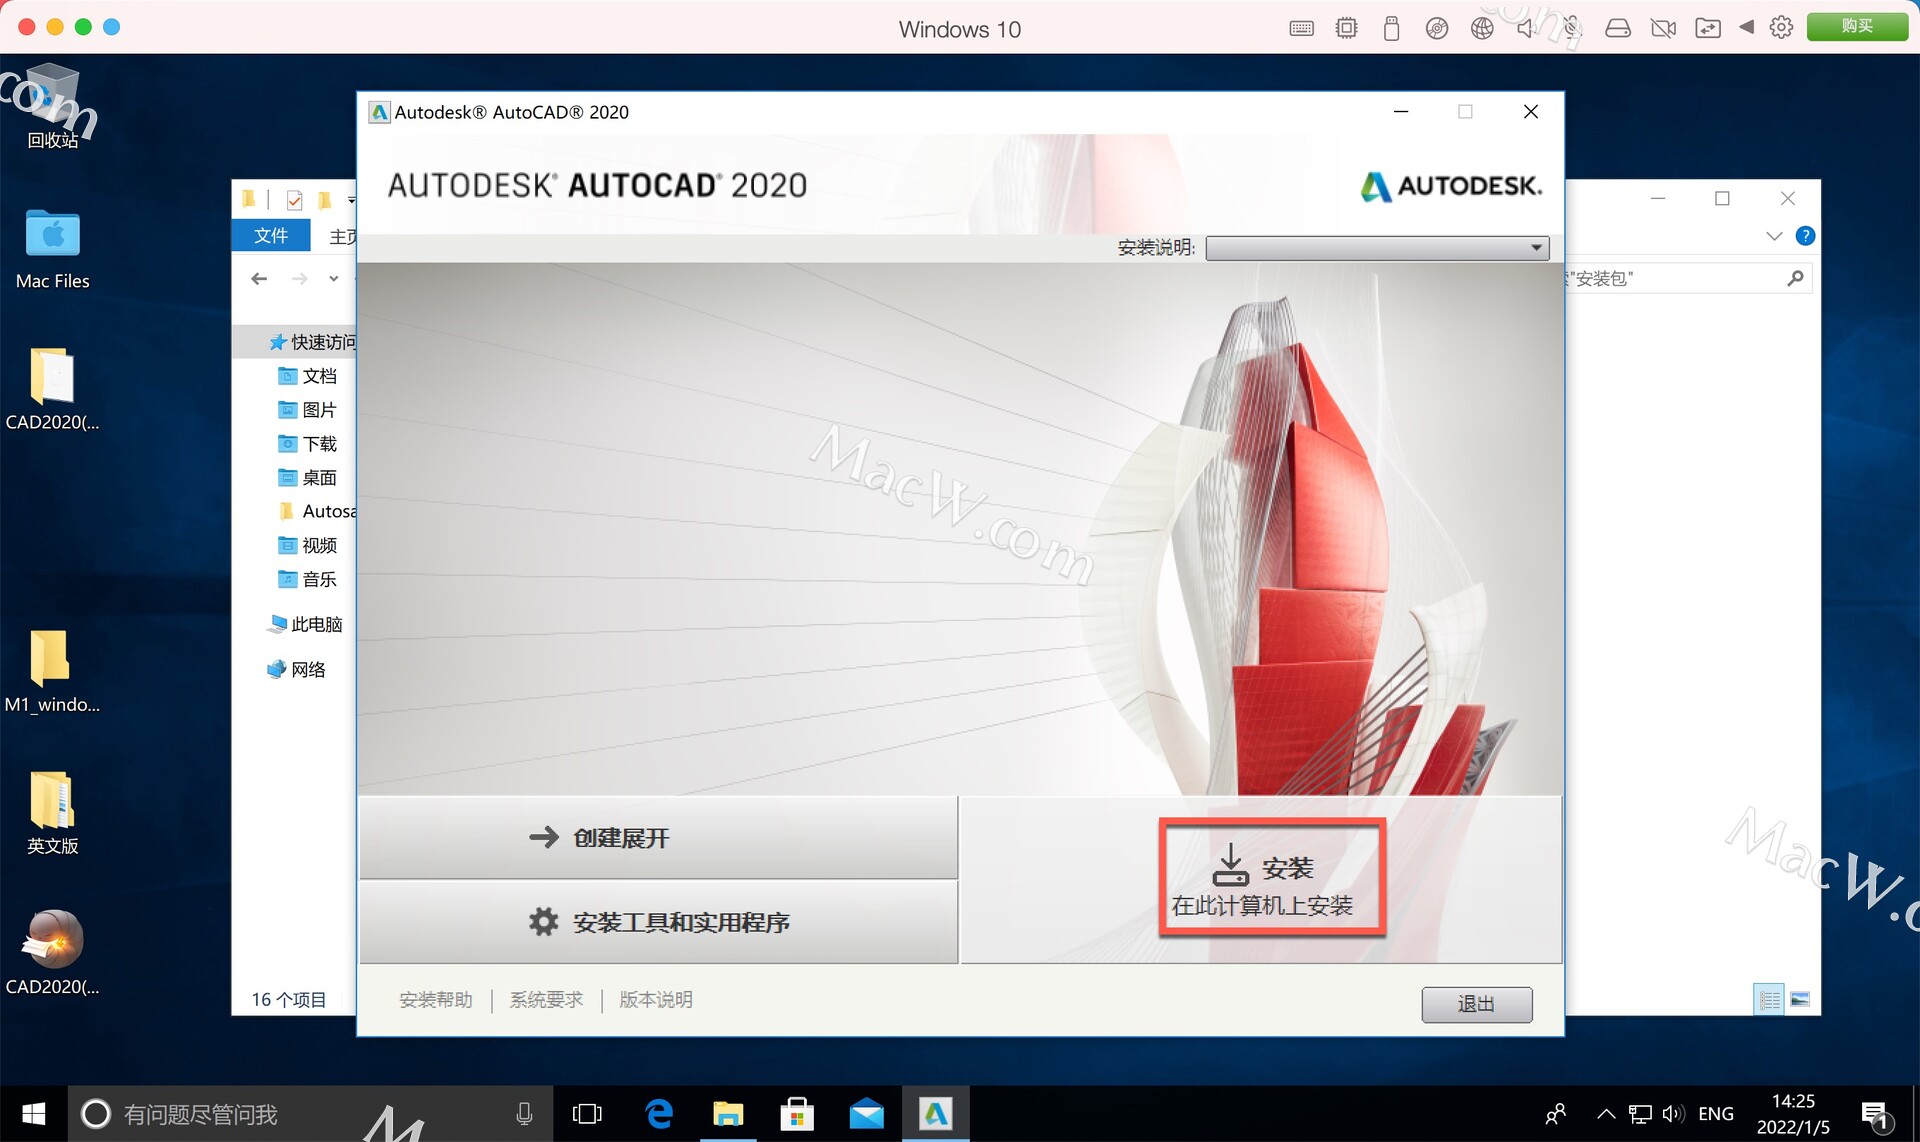This screenshot has height=1142, width=1920.
Task: Click the Installation Help link
Action: (x=435, y=999)
